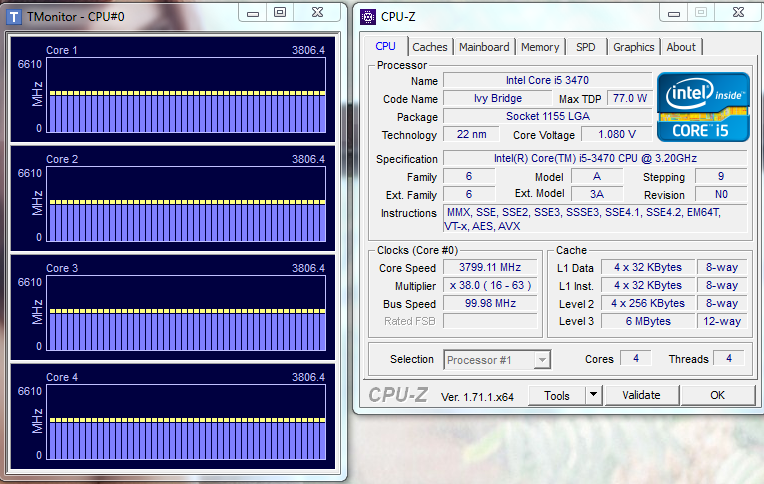This screenshot has width=764, height=484.
Task: Click the Threads count value '4'
Action: [x=729, y=359]
